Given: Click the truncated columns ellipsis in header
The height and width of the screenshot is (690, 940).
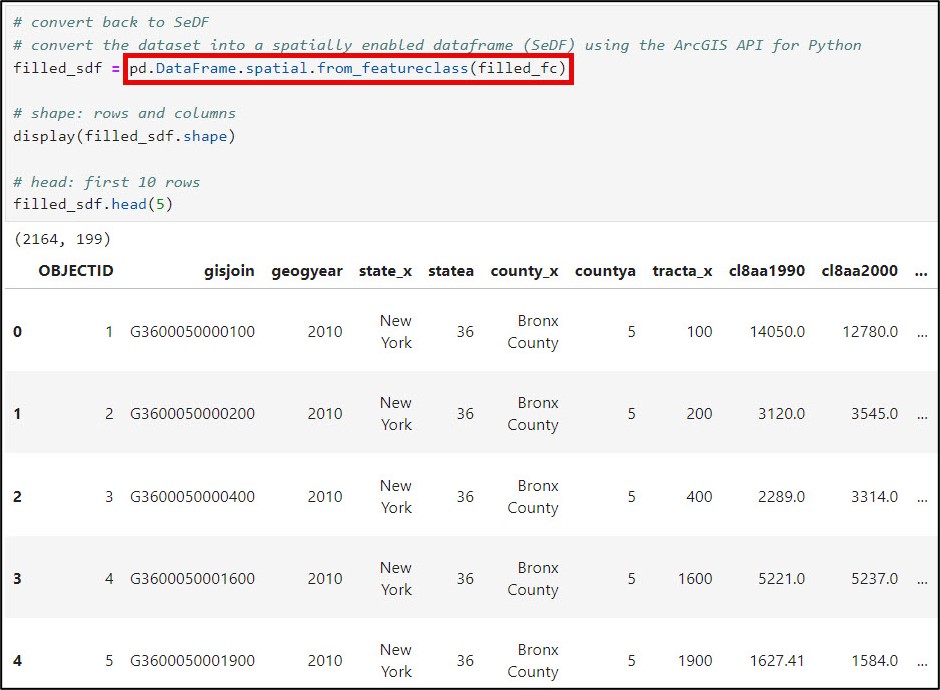Looking at the screenshot, I should pyautogui.click(x=921, y=273).
